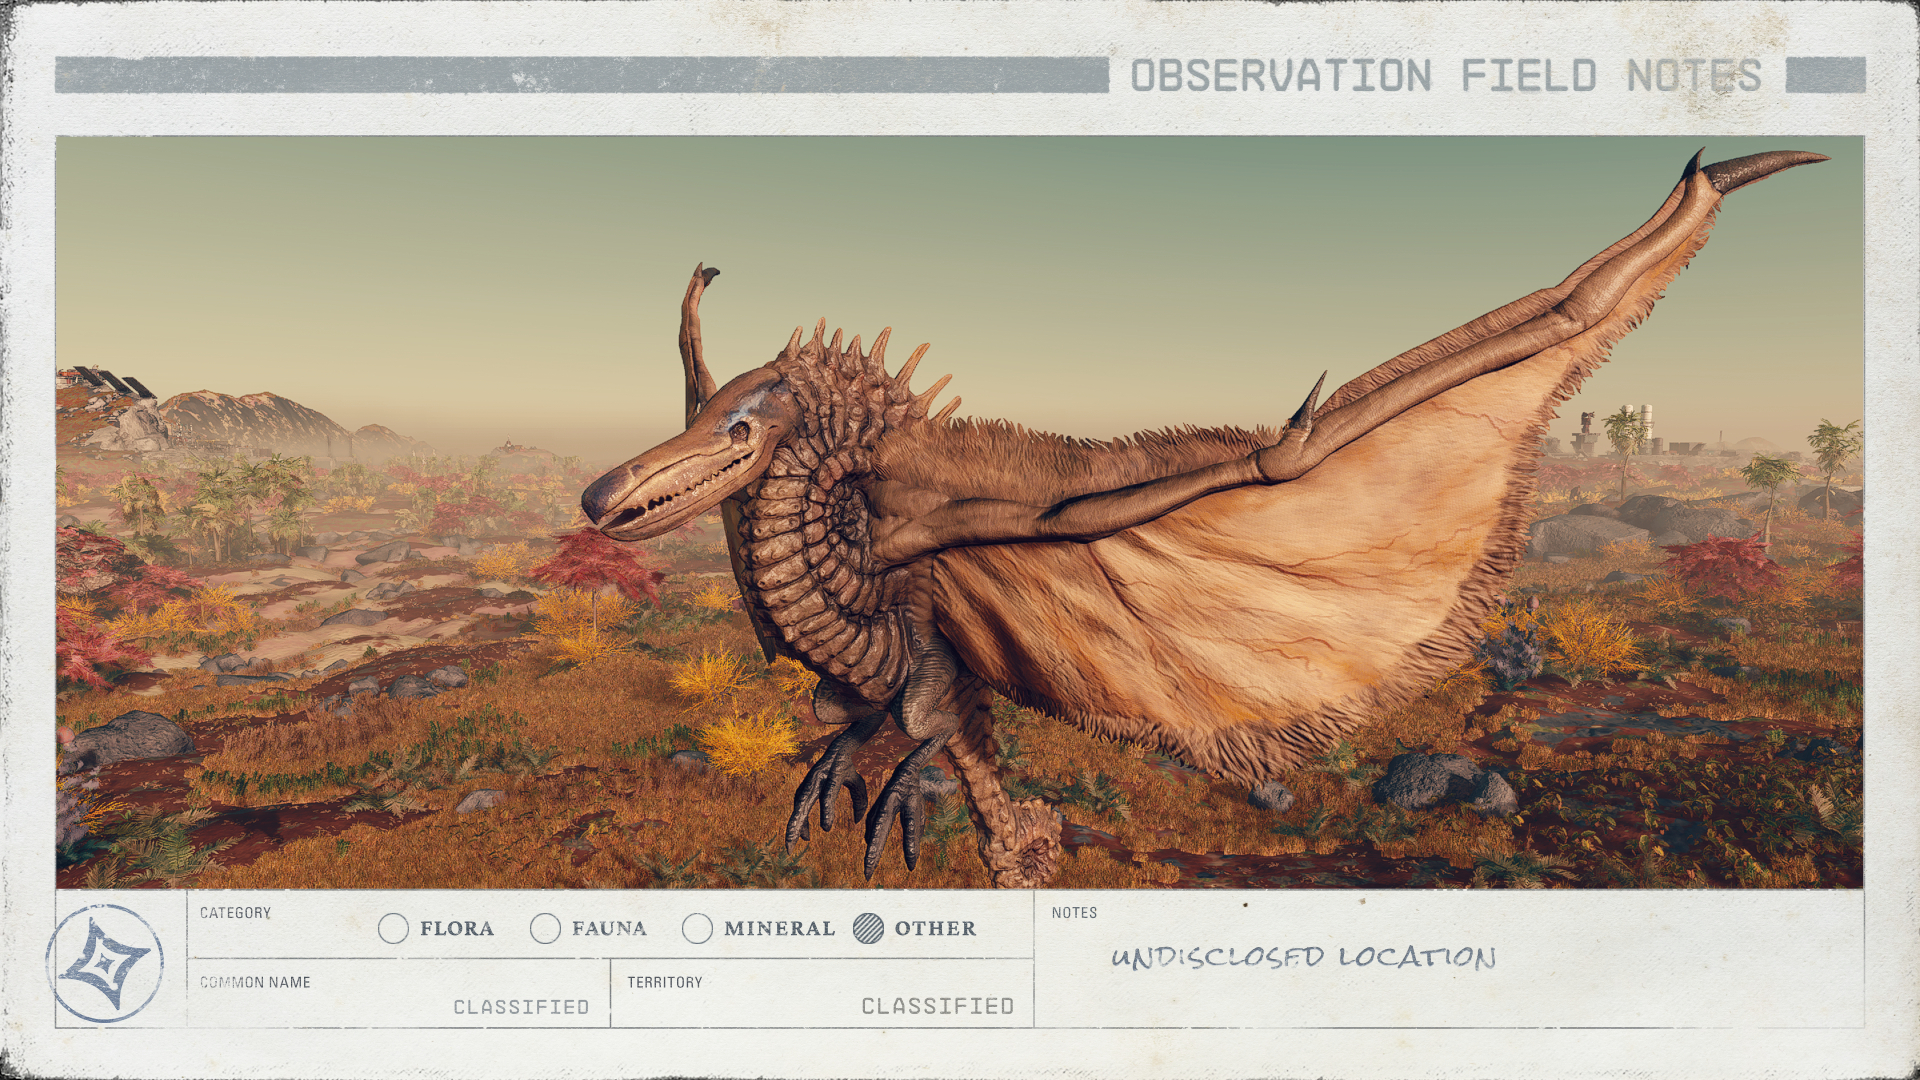The height and width of the screenshot is (1080, 1920).
Task: Select the Fauna category radio button
Action: tap(545, 928)
